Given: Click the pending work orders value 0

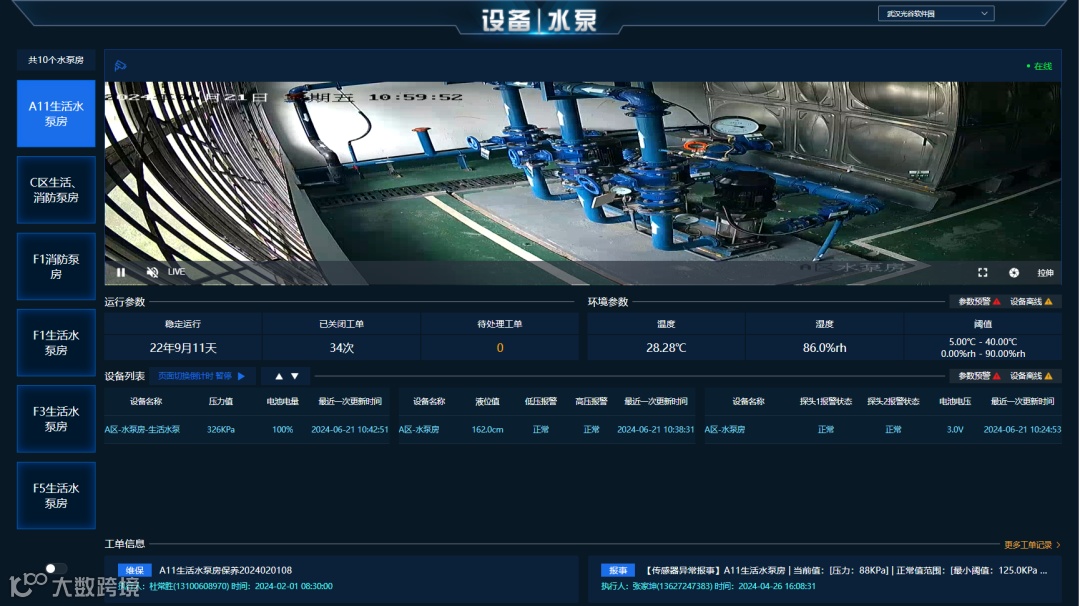Looking at the screenshot, I should [x=500, y=348].
